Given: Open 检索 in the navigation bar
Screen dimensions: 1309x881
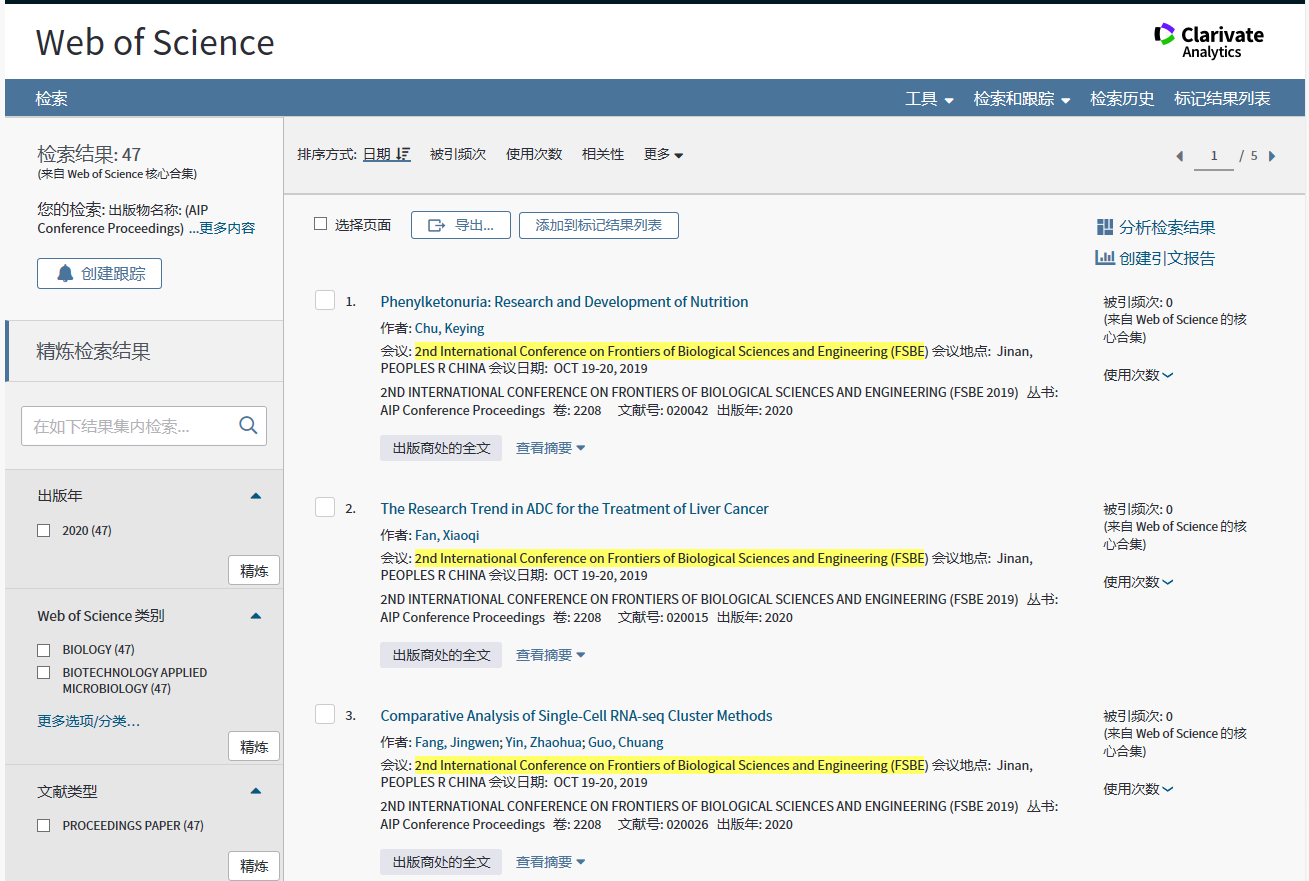Looking at the screenshot, I should (52, 99).
